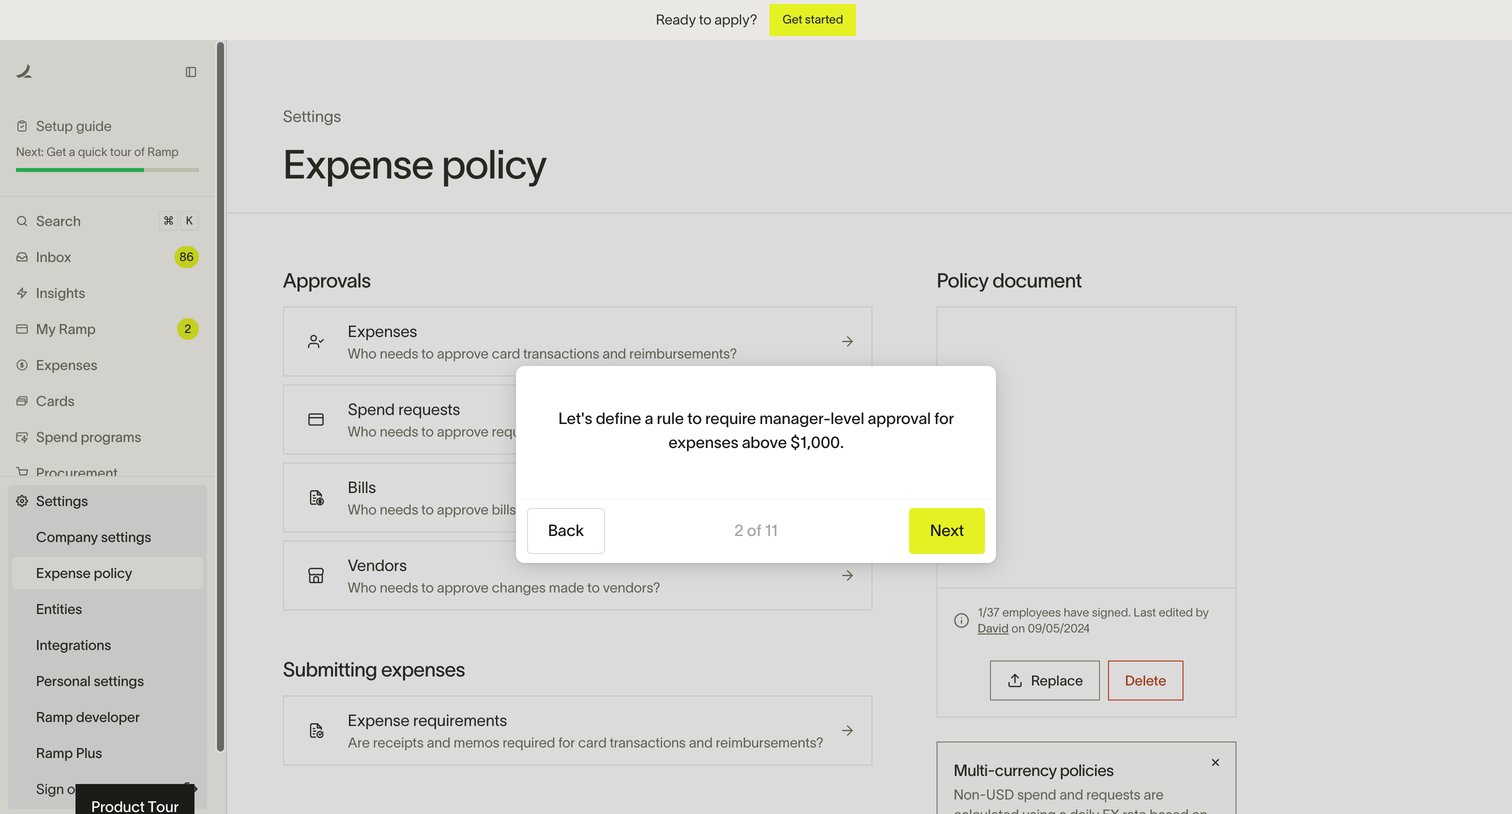Click the Spend programs icon
Image resolution: width=1512 pixels, height=814 pixels.
coord(22,437)
